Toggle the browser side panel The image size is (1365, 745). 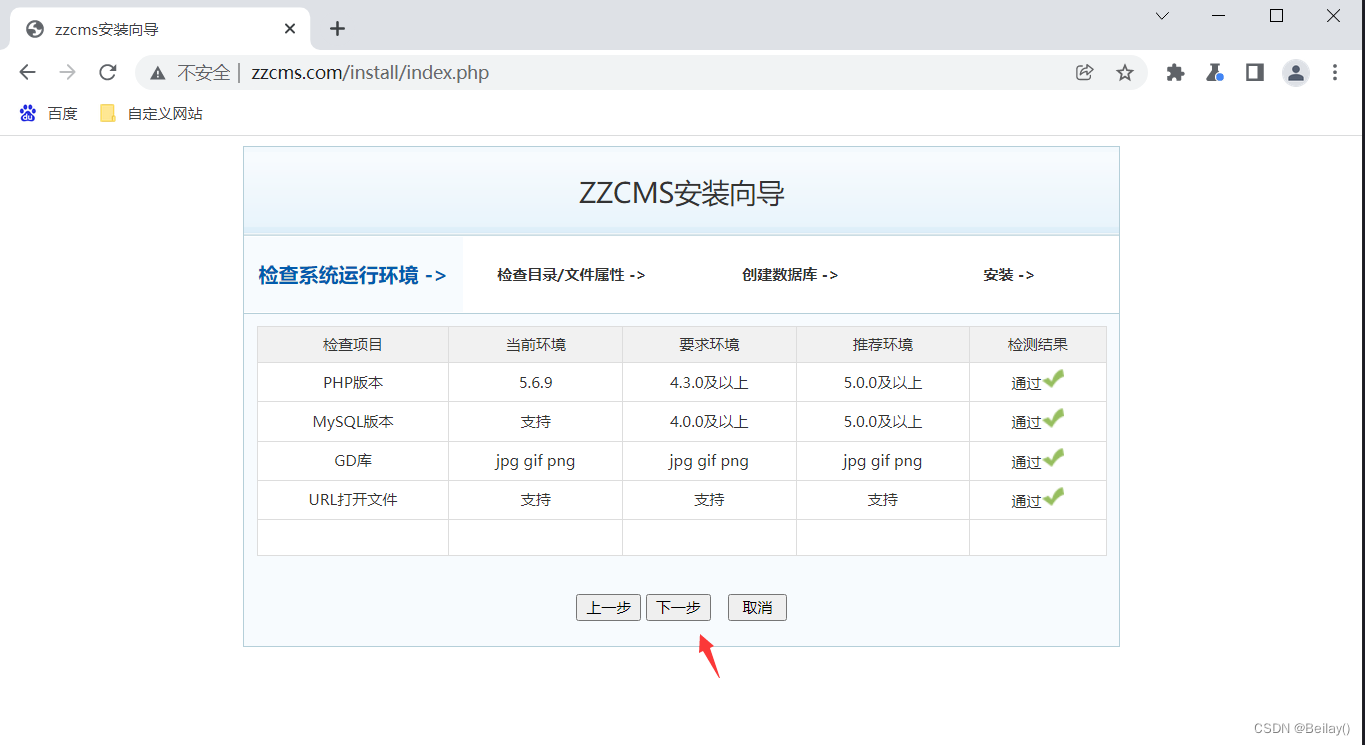(1255, 72)
